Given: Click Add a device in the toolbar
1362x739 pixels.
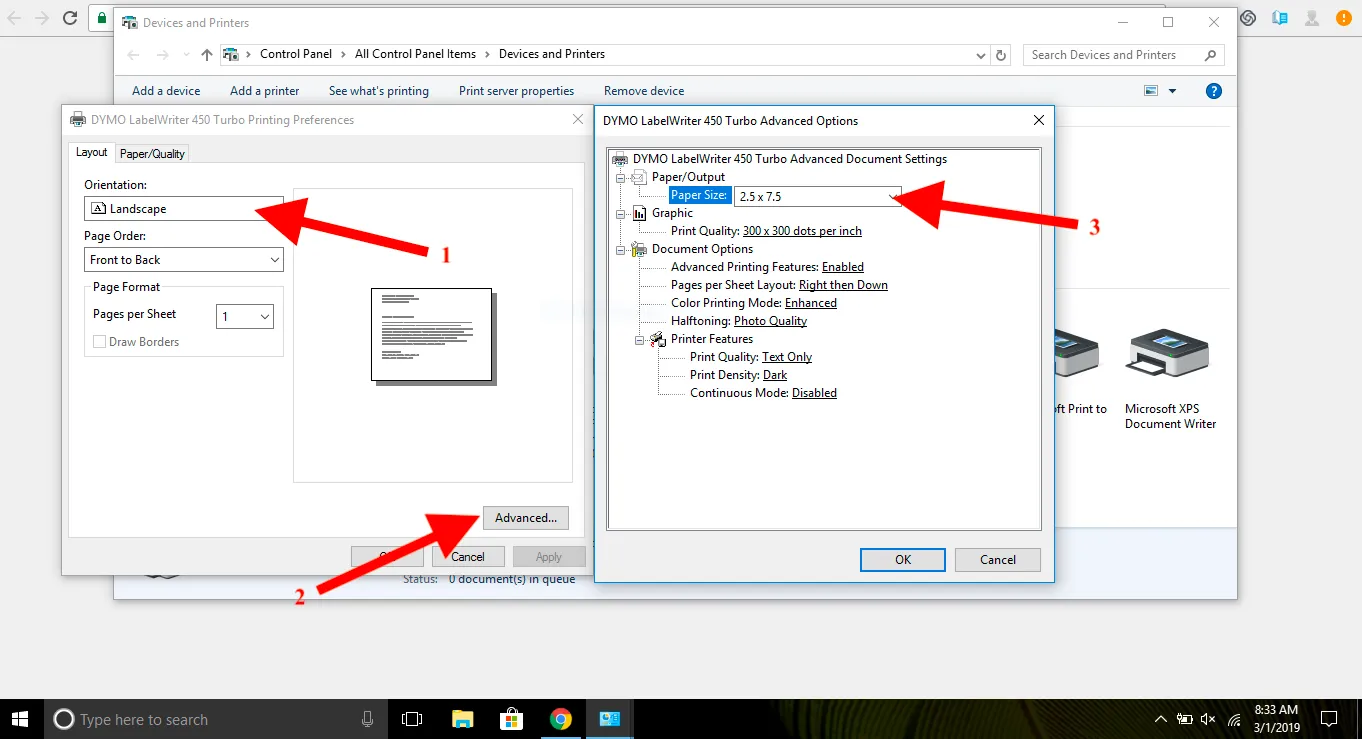Looking at the screenshot, I should coord(166,91).
